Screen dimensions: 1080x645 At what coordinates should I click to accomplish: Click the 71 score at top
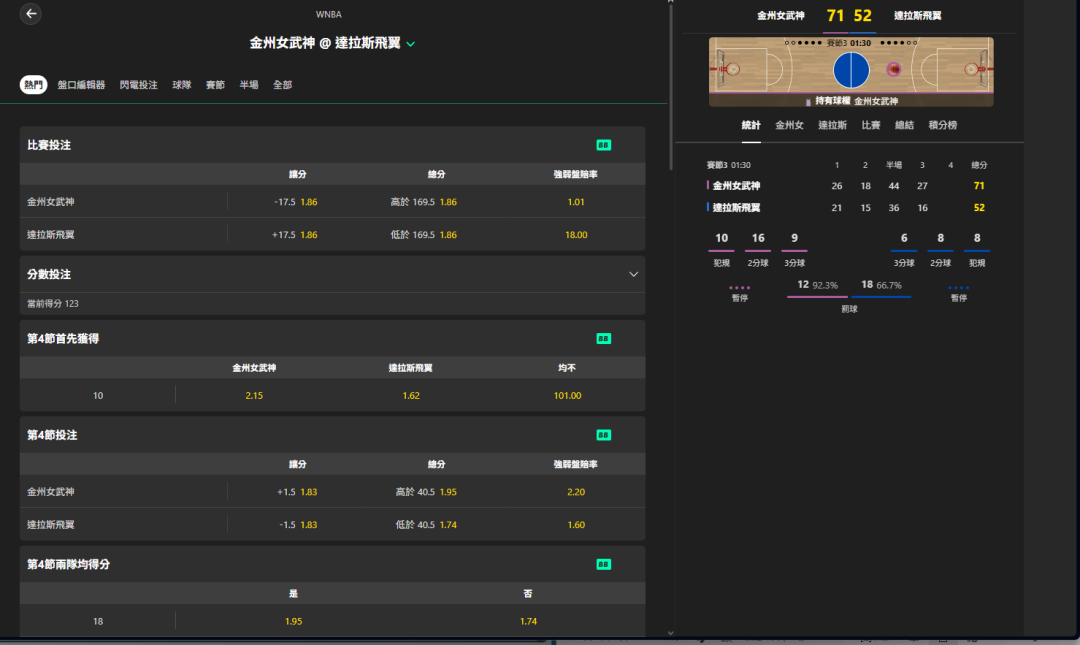coord(835,16)
